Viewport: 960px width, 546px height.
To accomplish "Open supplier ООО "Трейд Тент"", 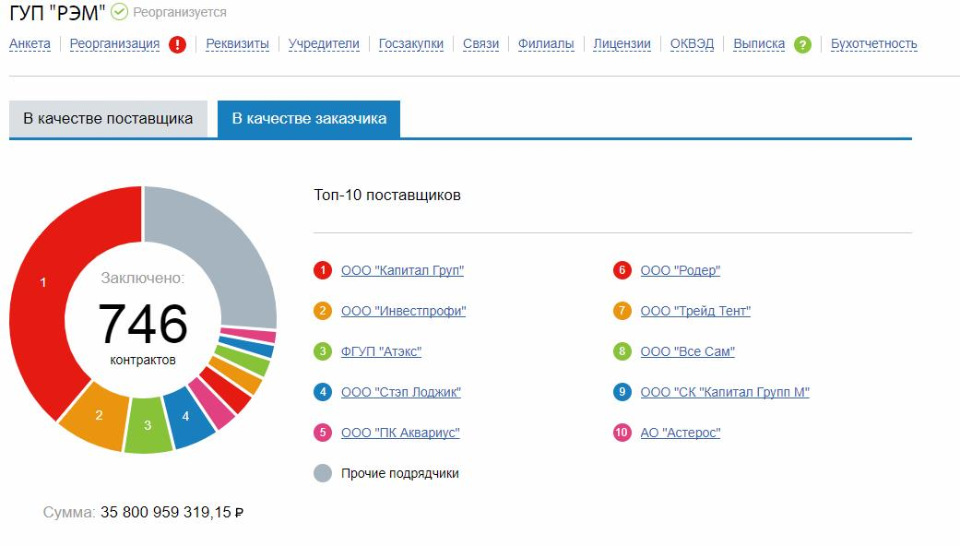I will pyautogui.click(x=696, y=311).
